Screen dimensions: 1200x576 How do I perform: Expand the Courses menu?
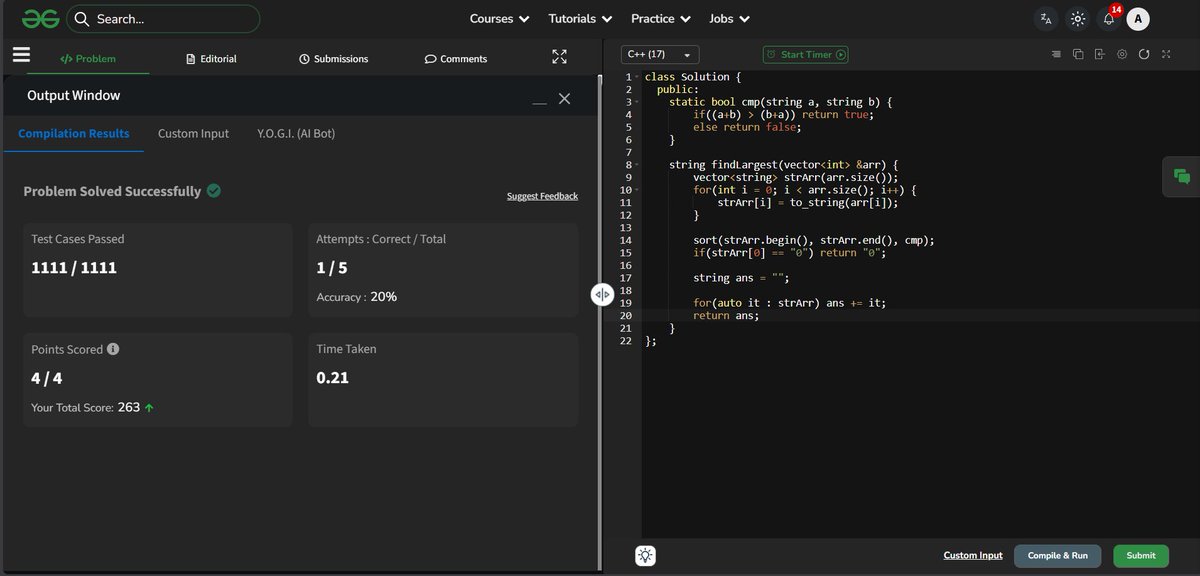pyautogui.click(x=500, y=19)
